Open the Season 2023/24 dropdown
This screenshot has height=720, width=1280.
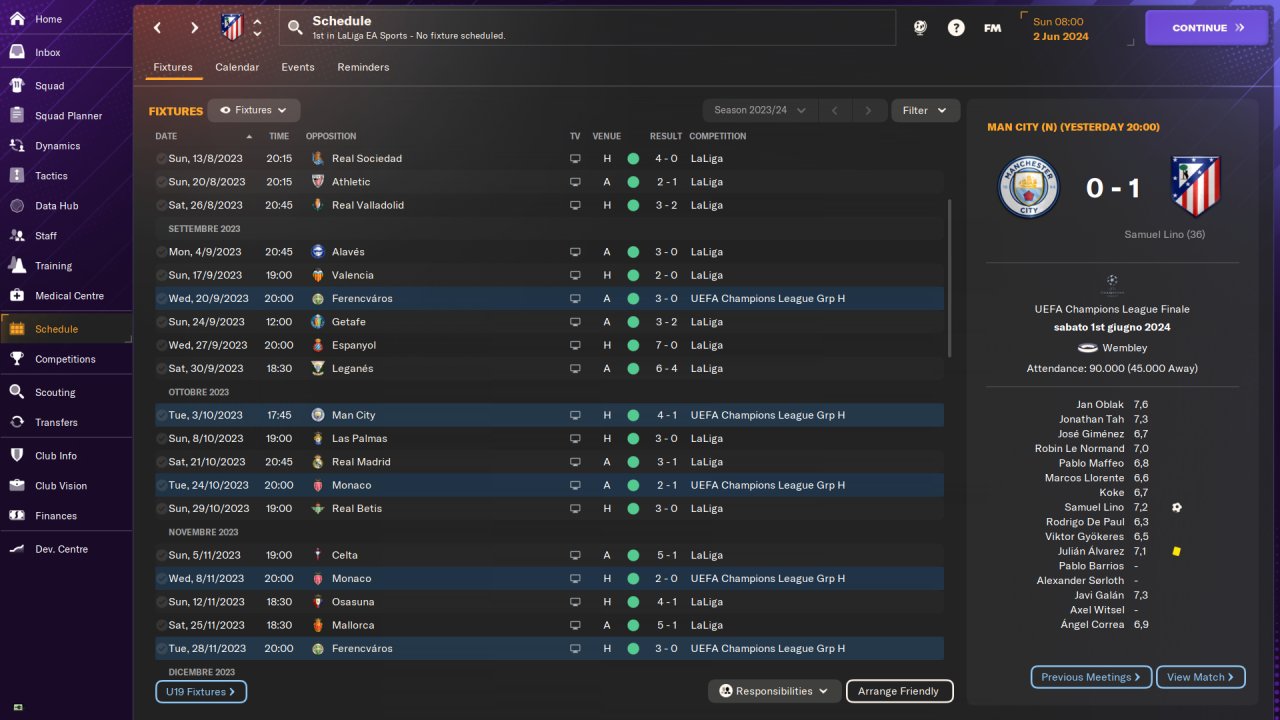(x=760, y=110)
